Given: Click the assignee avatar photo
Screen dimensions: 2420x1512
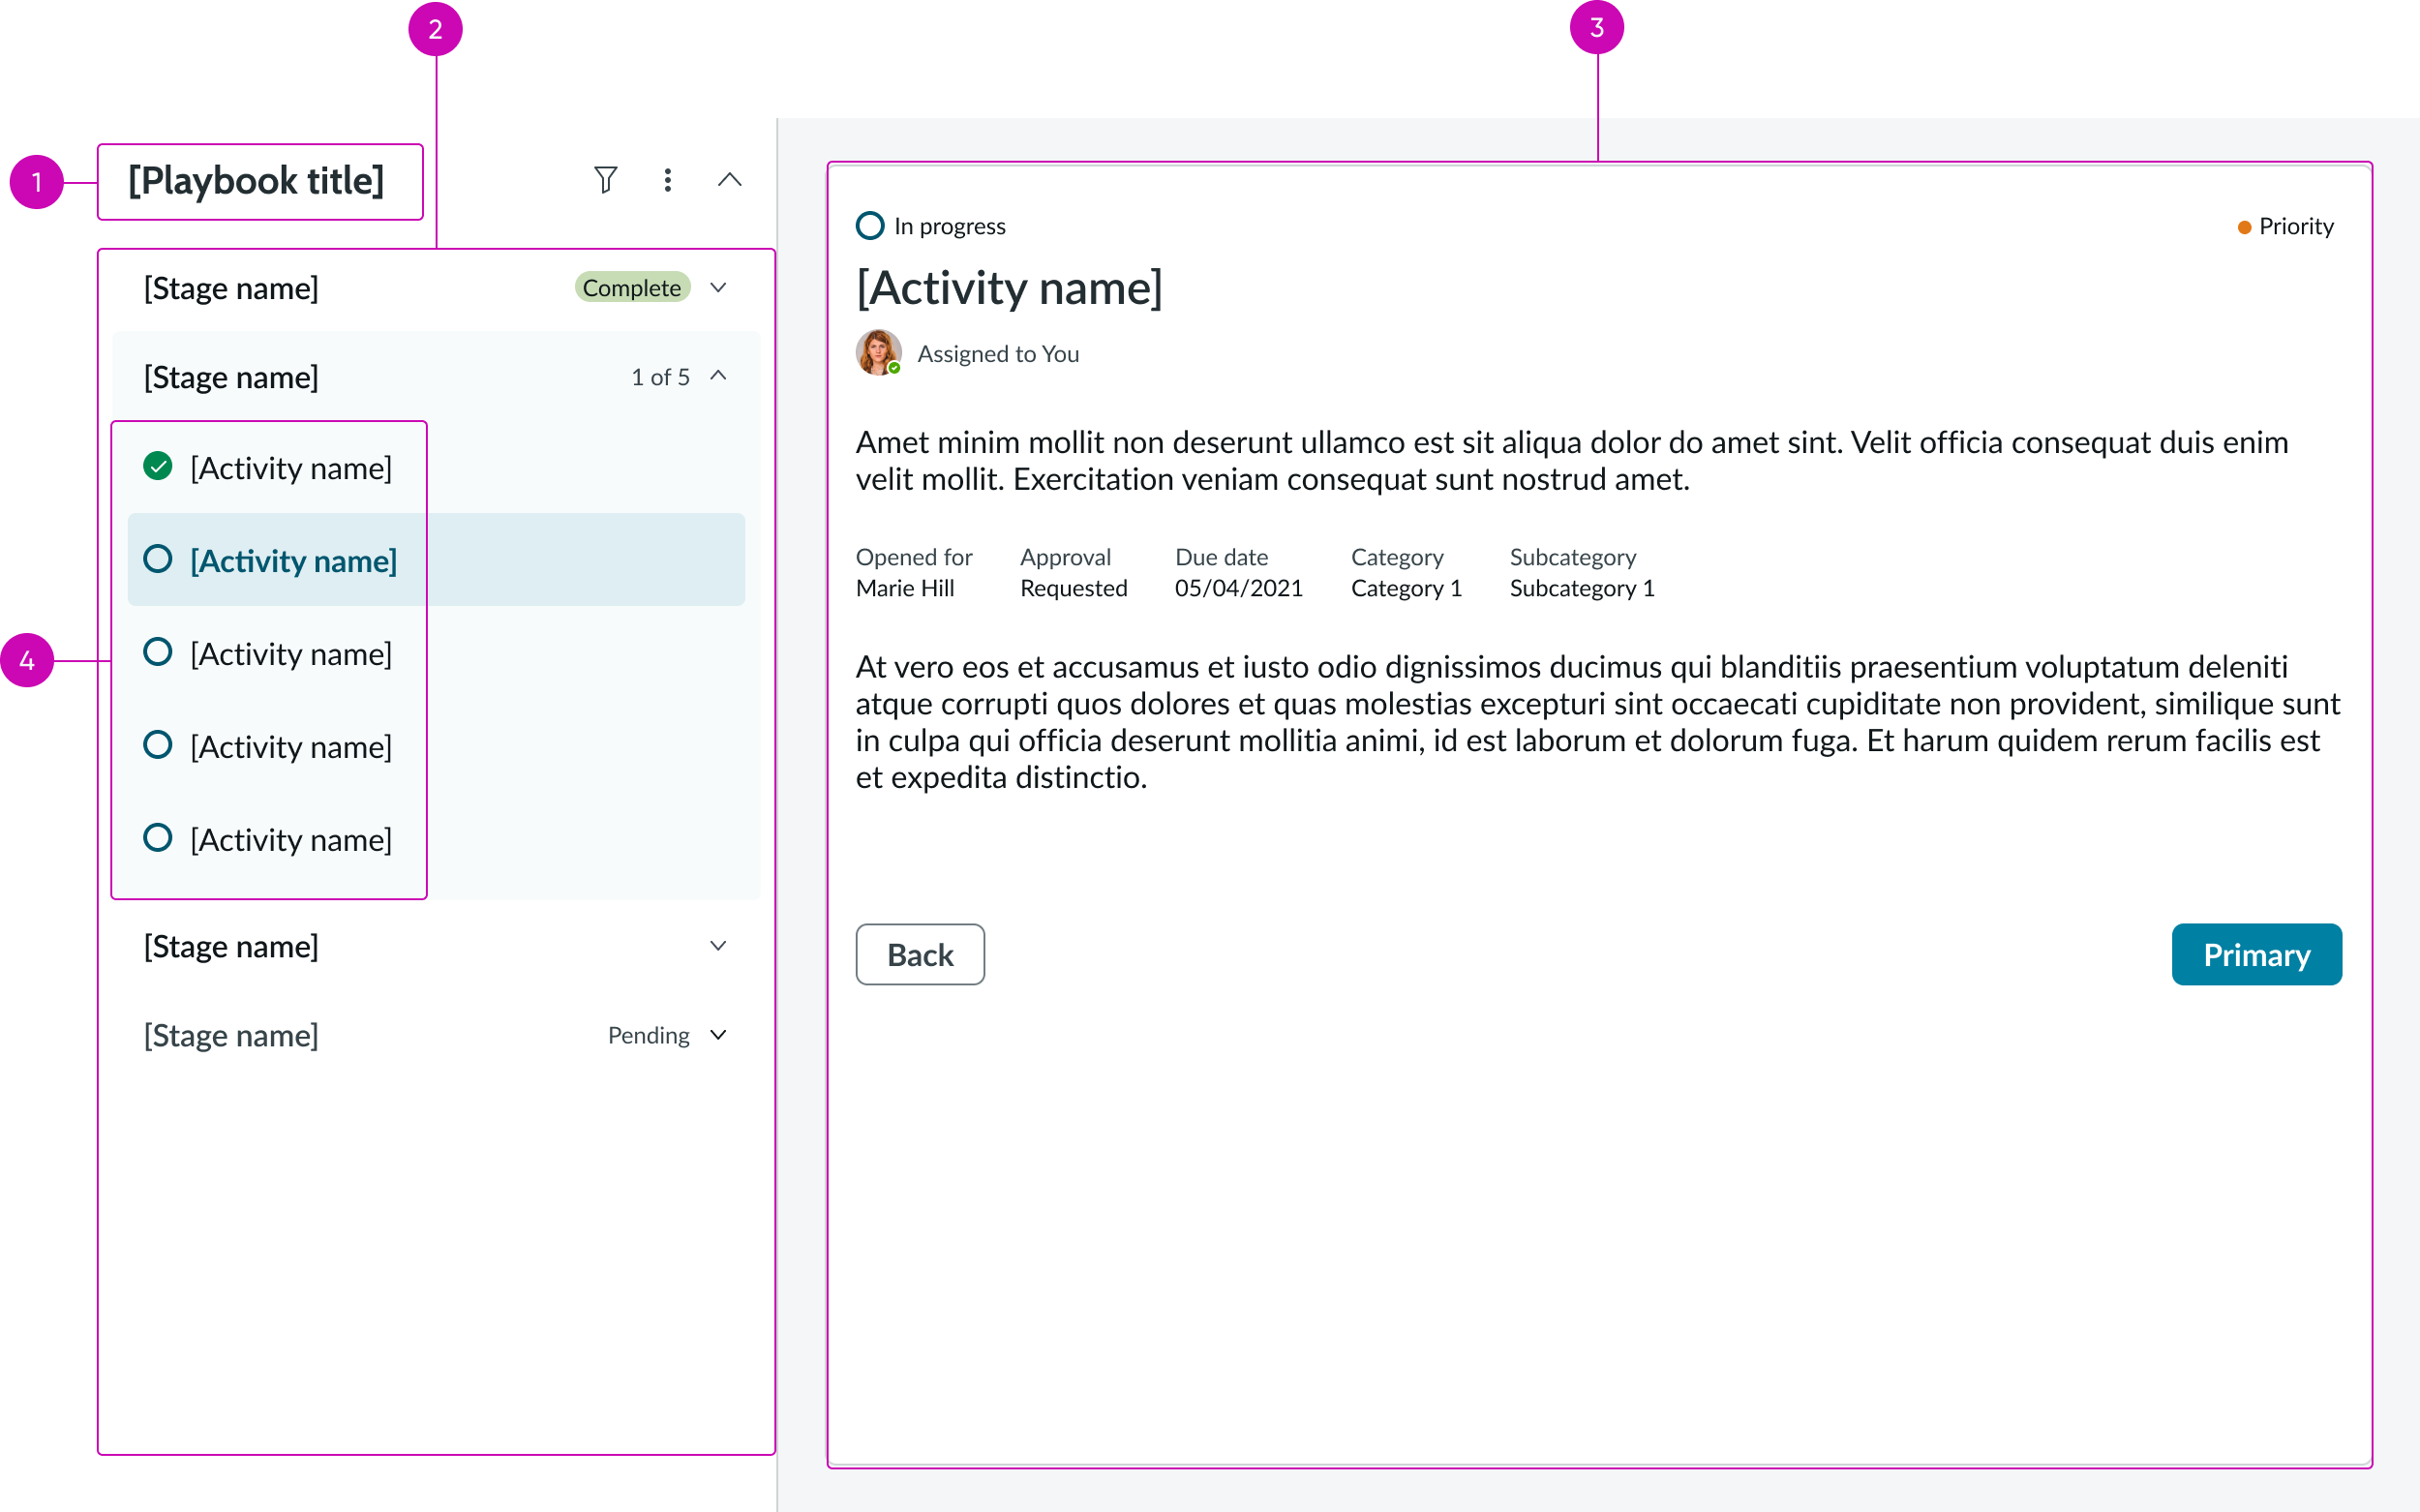Looking at the screenshot, I should tap(878, 353).
